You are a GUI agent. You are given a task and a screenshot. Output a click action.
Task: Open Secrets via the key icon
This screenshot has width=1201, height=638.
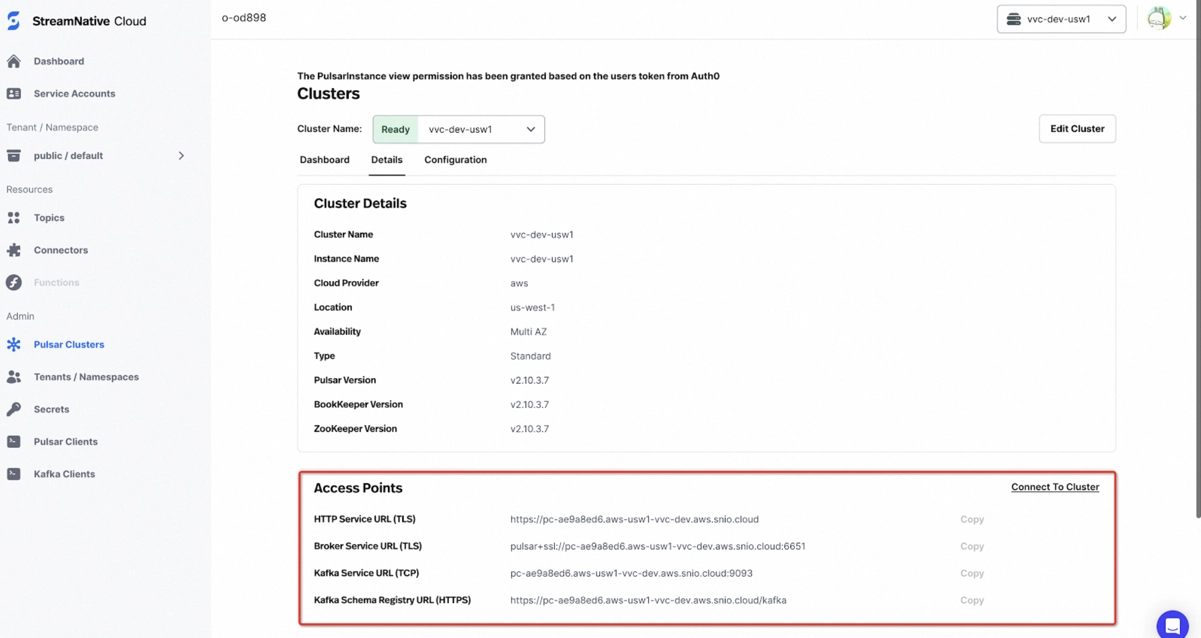pos(14,409)
